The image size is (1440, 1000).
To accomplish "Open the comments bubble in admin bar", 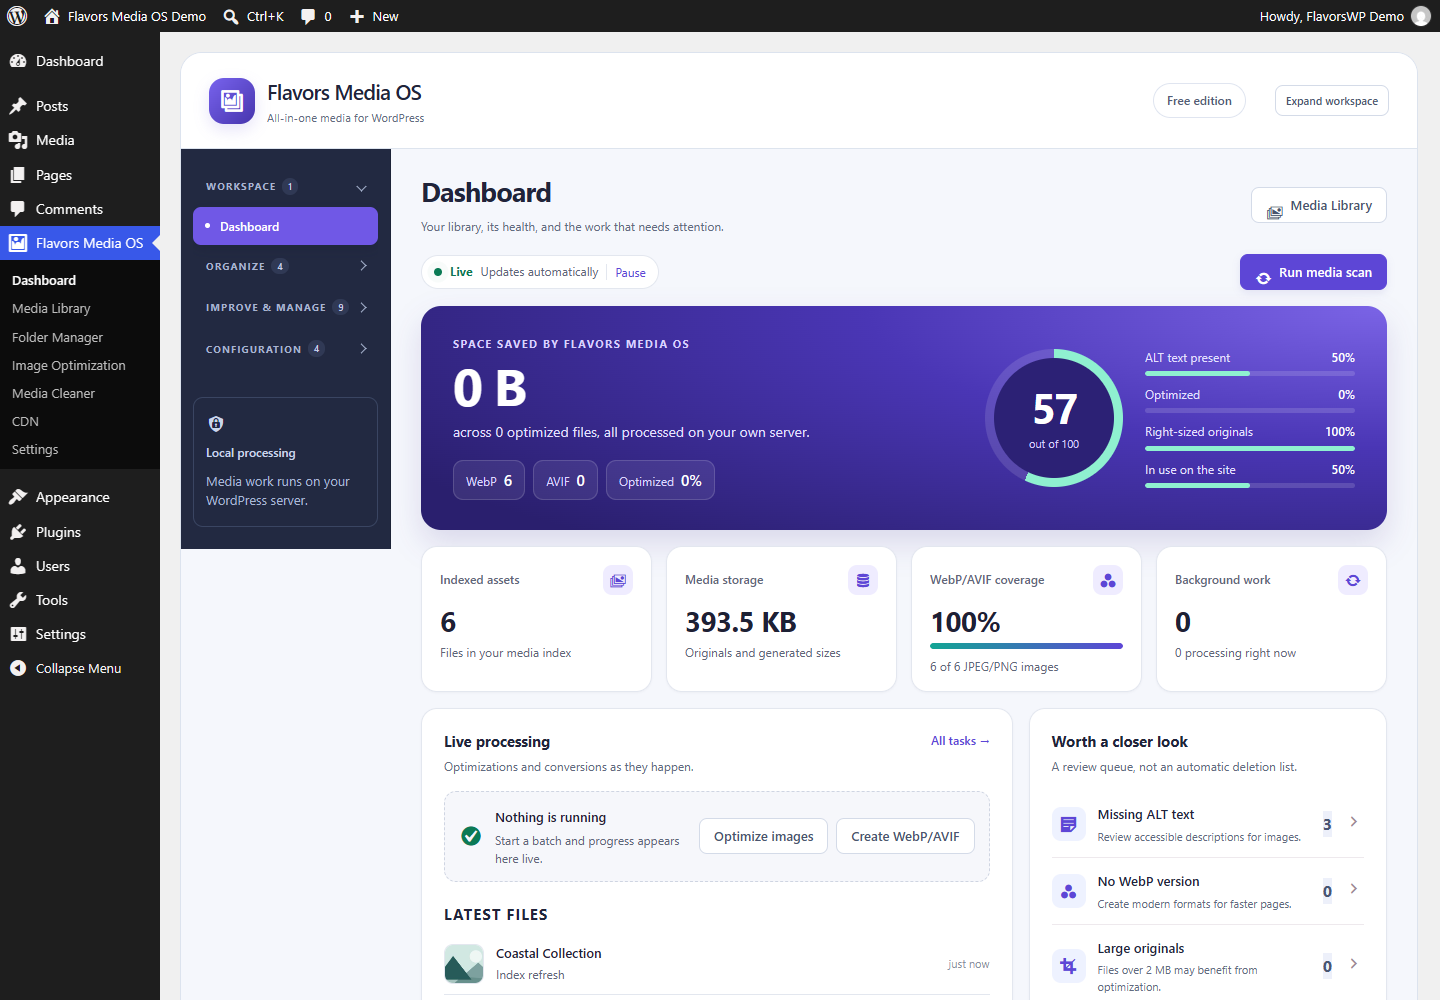I will (x=308, y=16).
